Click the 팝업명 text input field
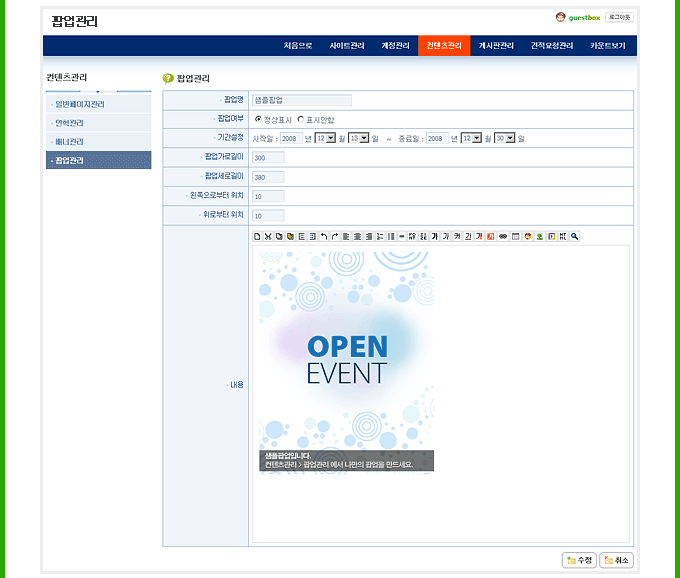The height and width of the screenshot is (578, 680). pos(302,100)
